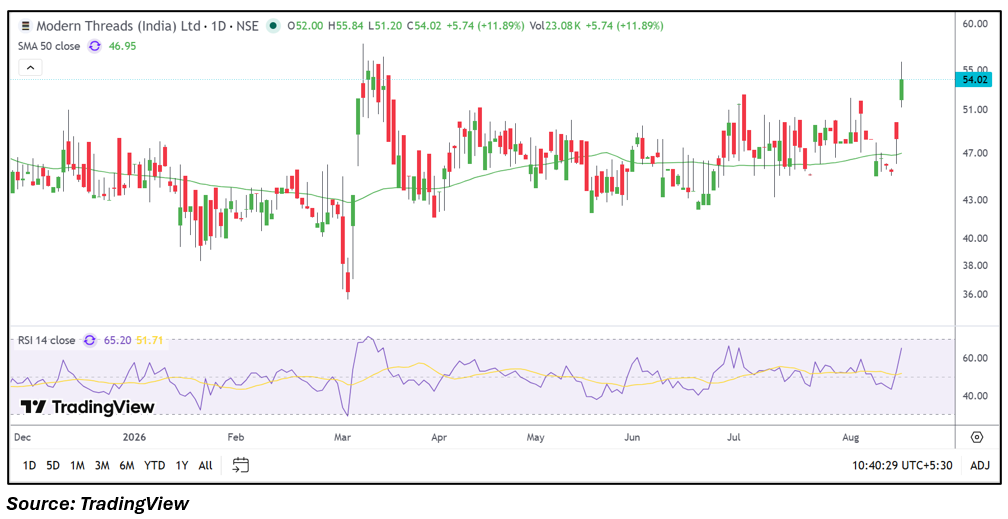
Task: Click the Jun label on time axis
Action: pos(632,437)
